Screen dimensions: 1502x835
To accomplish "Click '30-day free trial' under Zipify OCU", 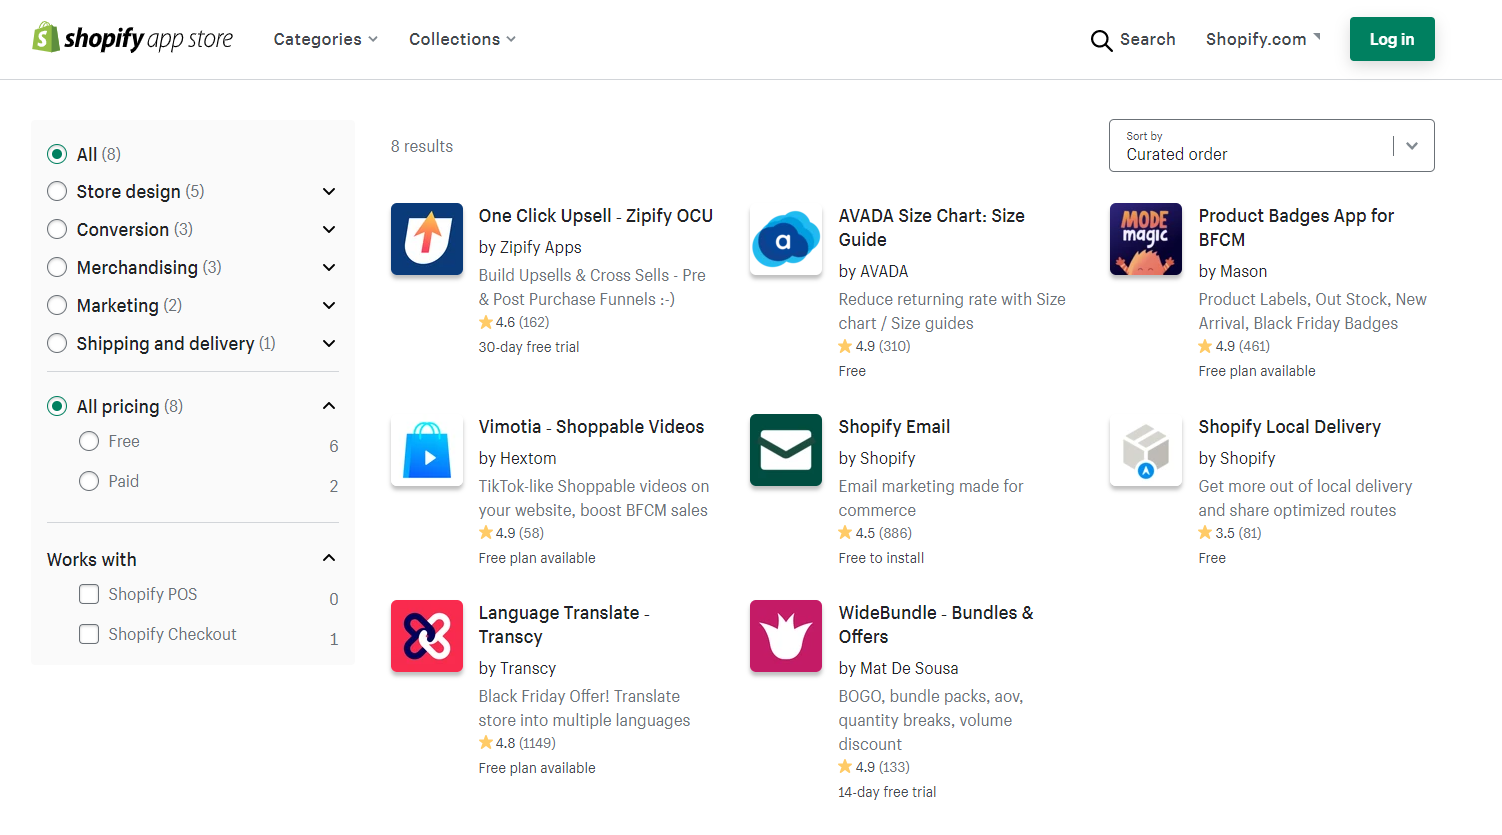I will click(529, 347).
